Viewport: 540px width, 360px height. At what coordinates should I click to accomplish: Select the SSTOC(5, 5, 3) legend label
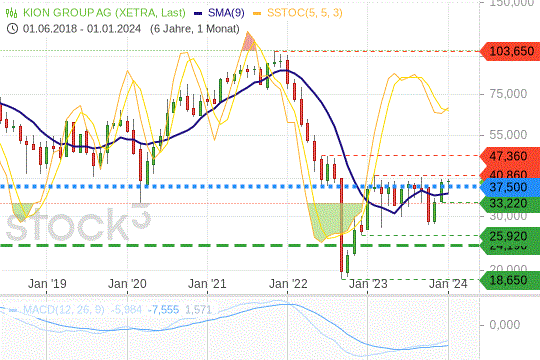point(305,13)
